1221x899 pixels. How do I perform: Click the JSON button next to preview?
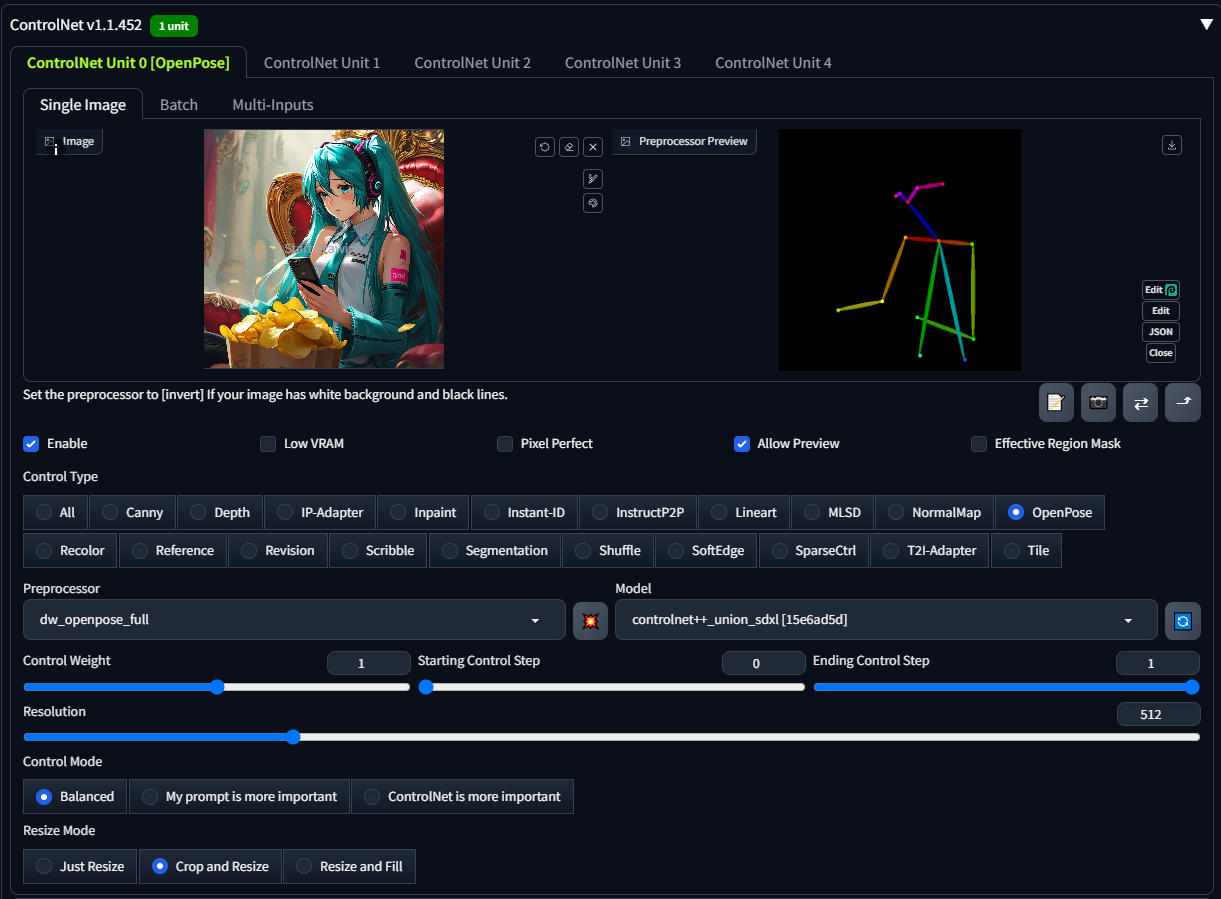[1160, 332]
